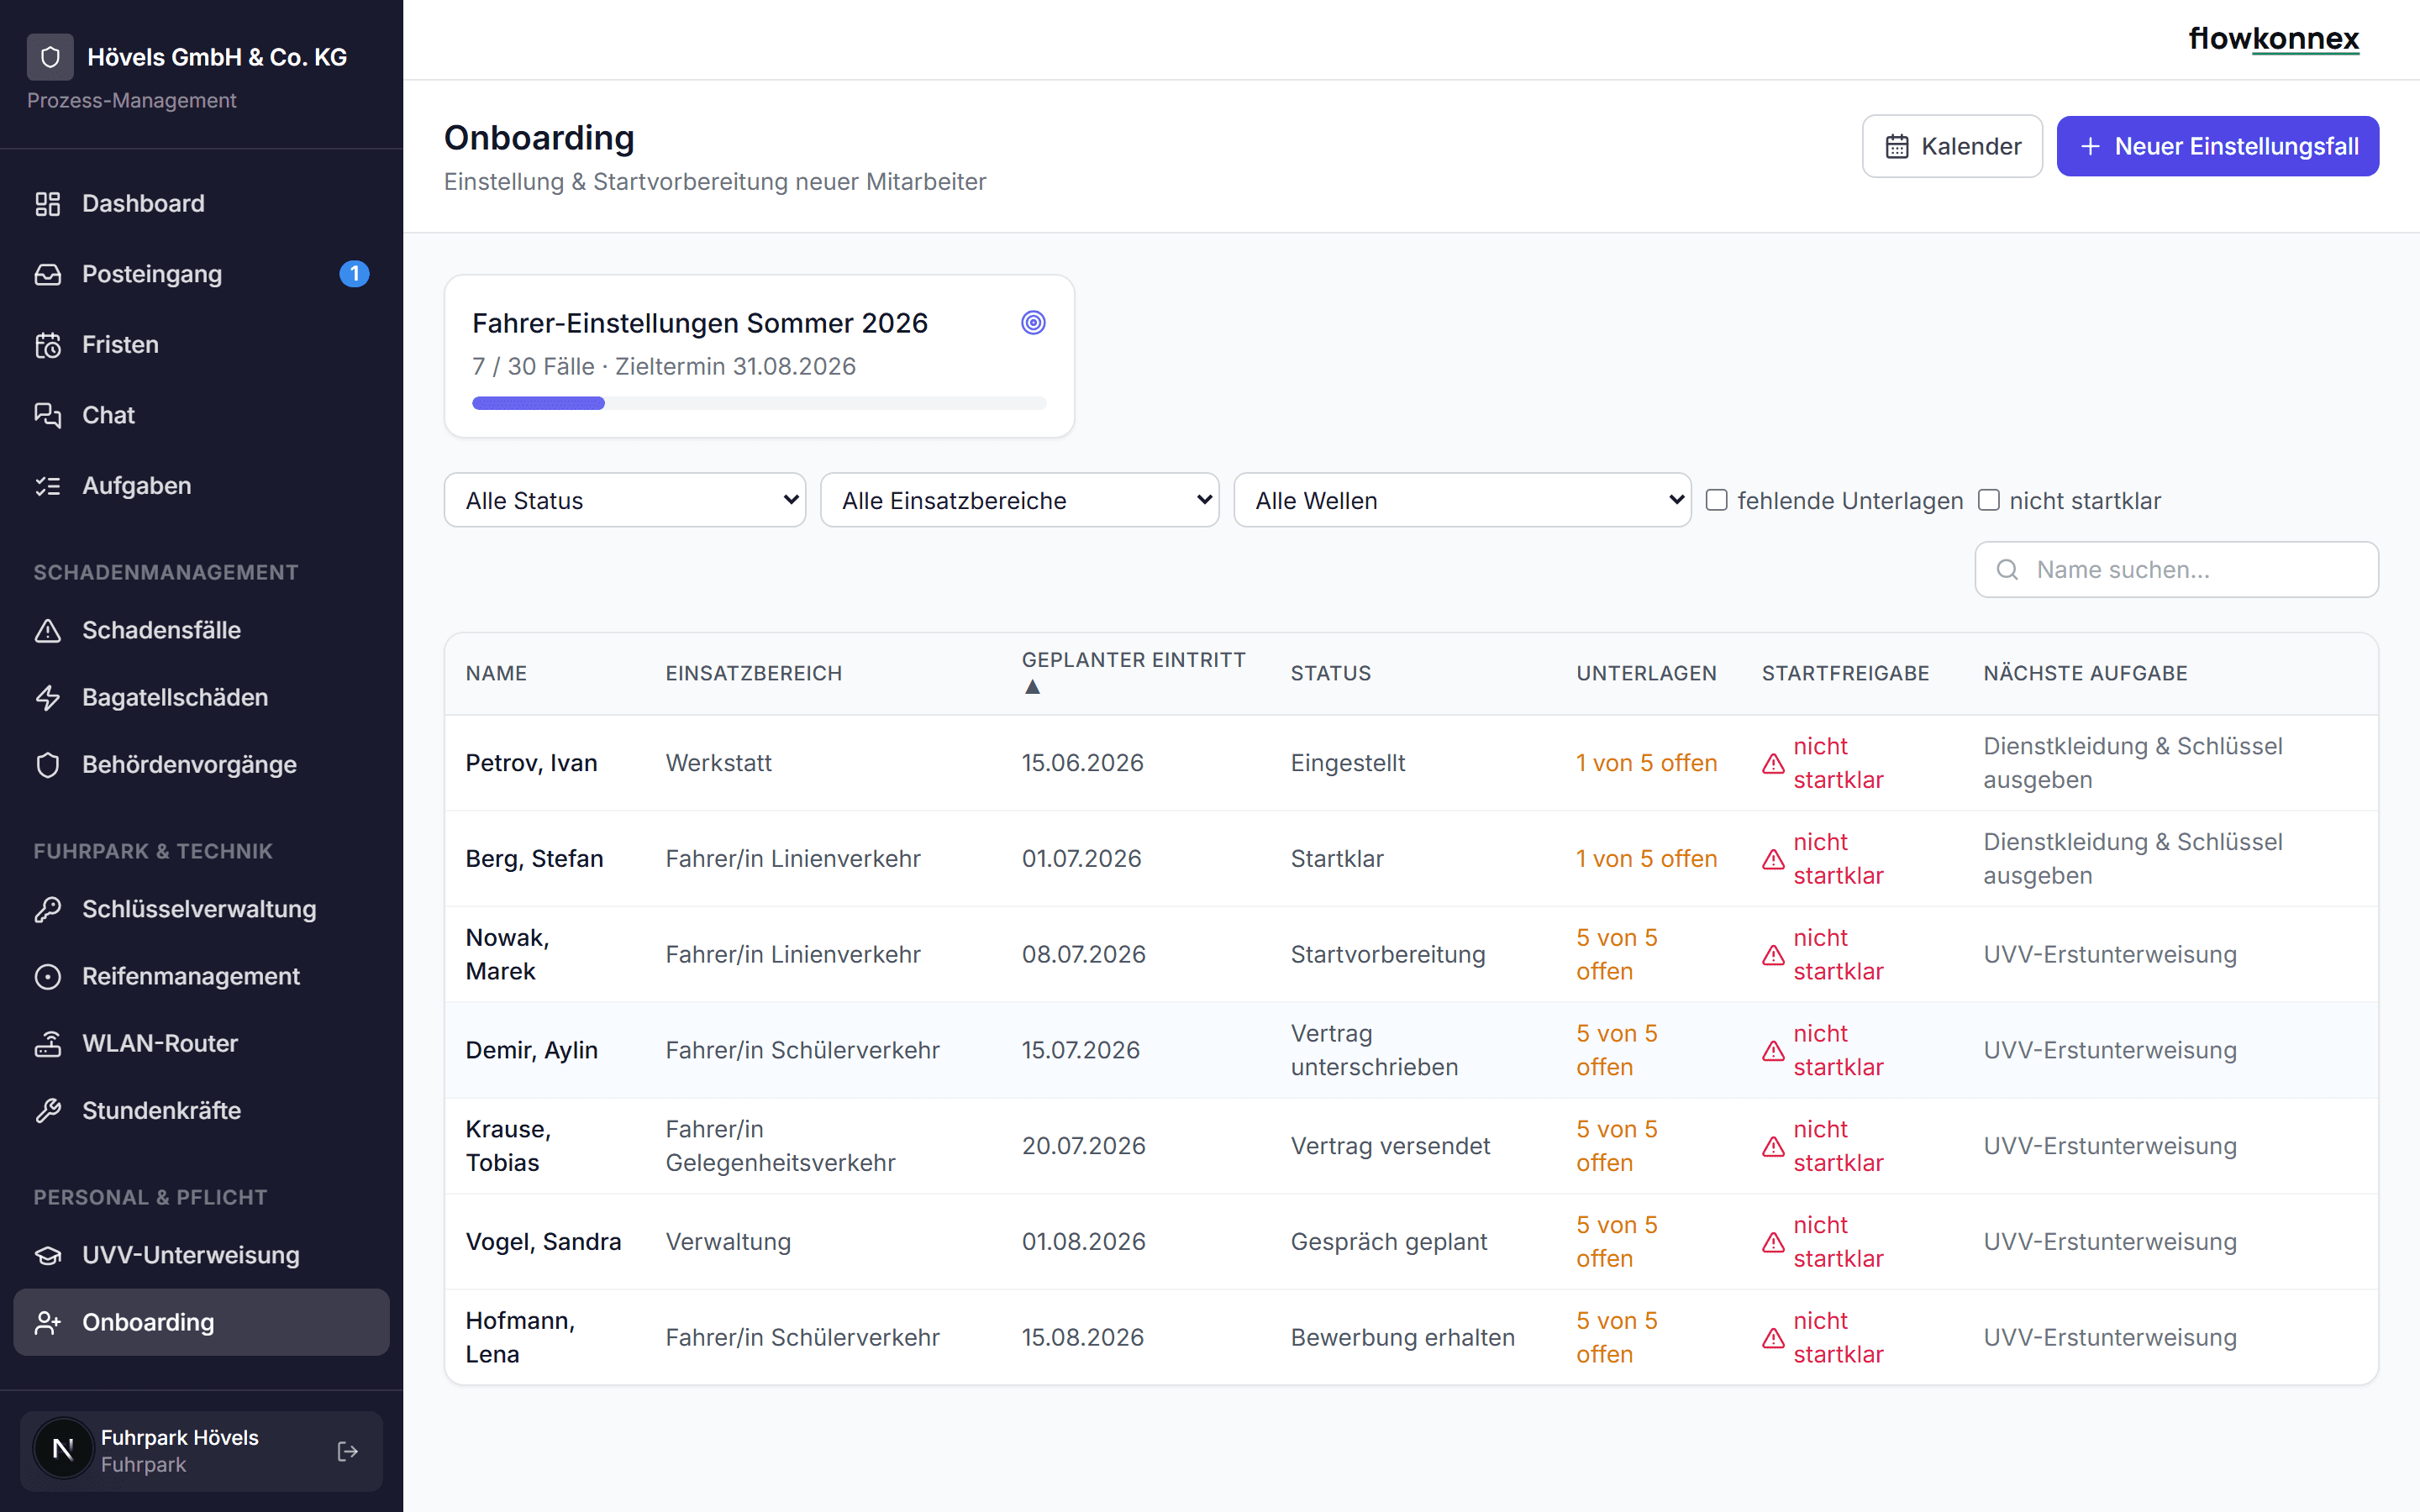Screen dimensions: 2420x1512
Task: Click the Fristen calendar-clock icon
Action: point(48,345)
